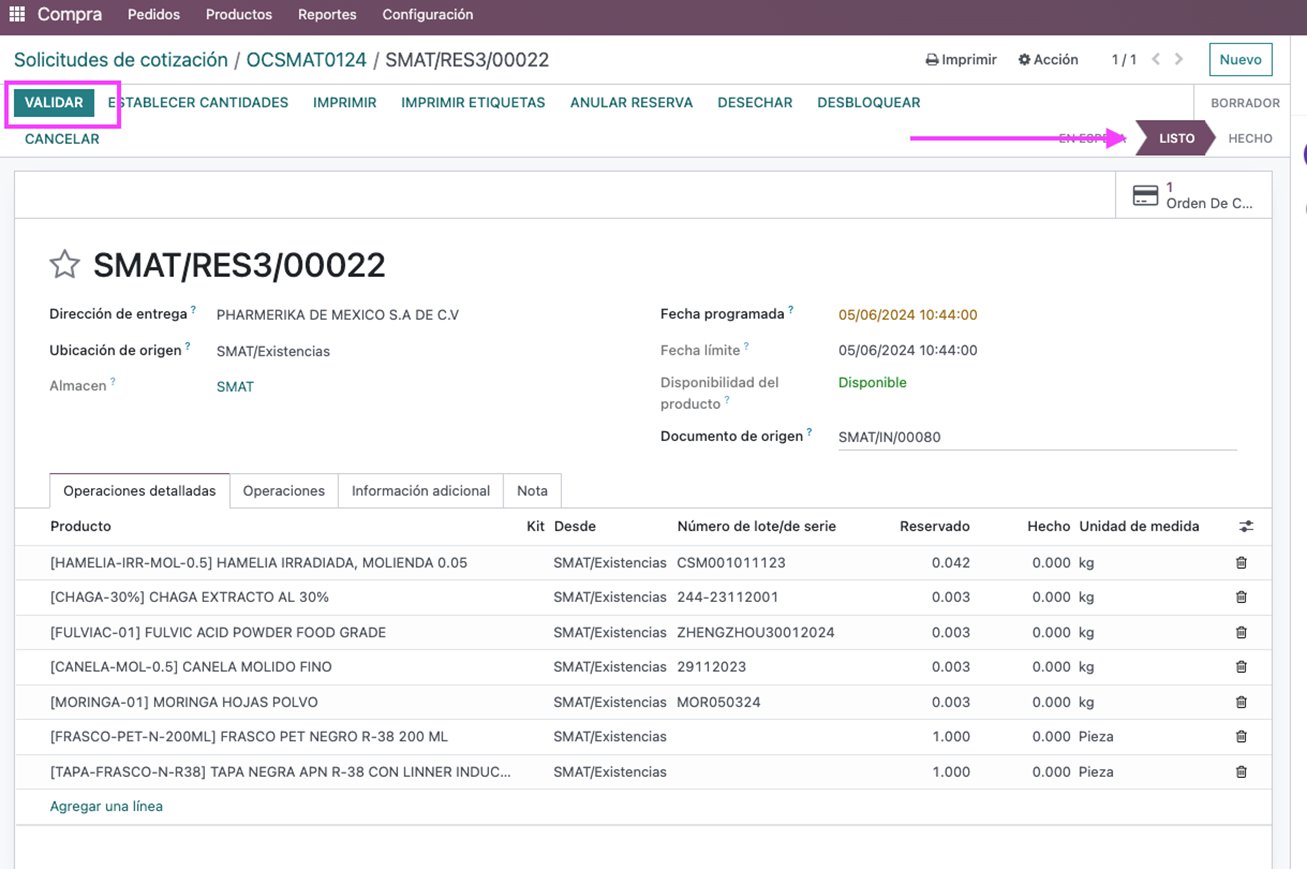Delete the MORINGA HOJAS POLVO line

pyautogui.click(x=1241, y=702)
